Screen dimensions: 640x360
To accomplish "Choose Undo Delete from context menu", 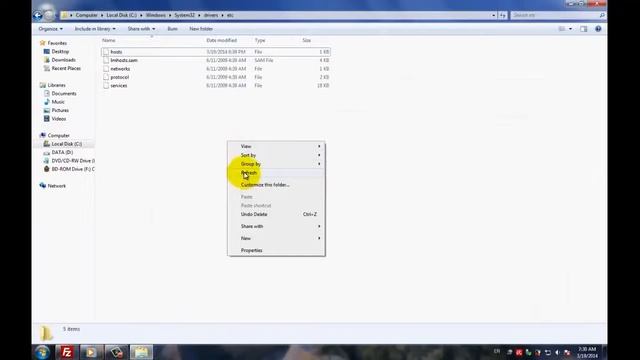I will point(276,214).
